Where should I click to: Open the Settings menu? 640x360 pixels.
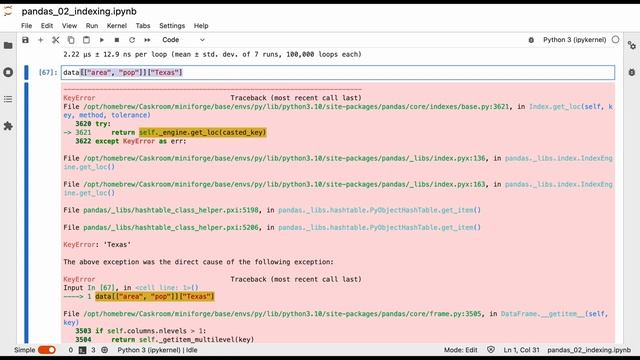coord(172,26)
